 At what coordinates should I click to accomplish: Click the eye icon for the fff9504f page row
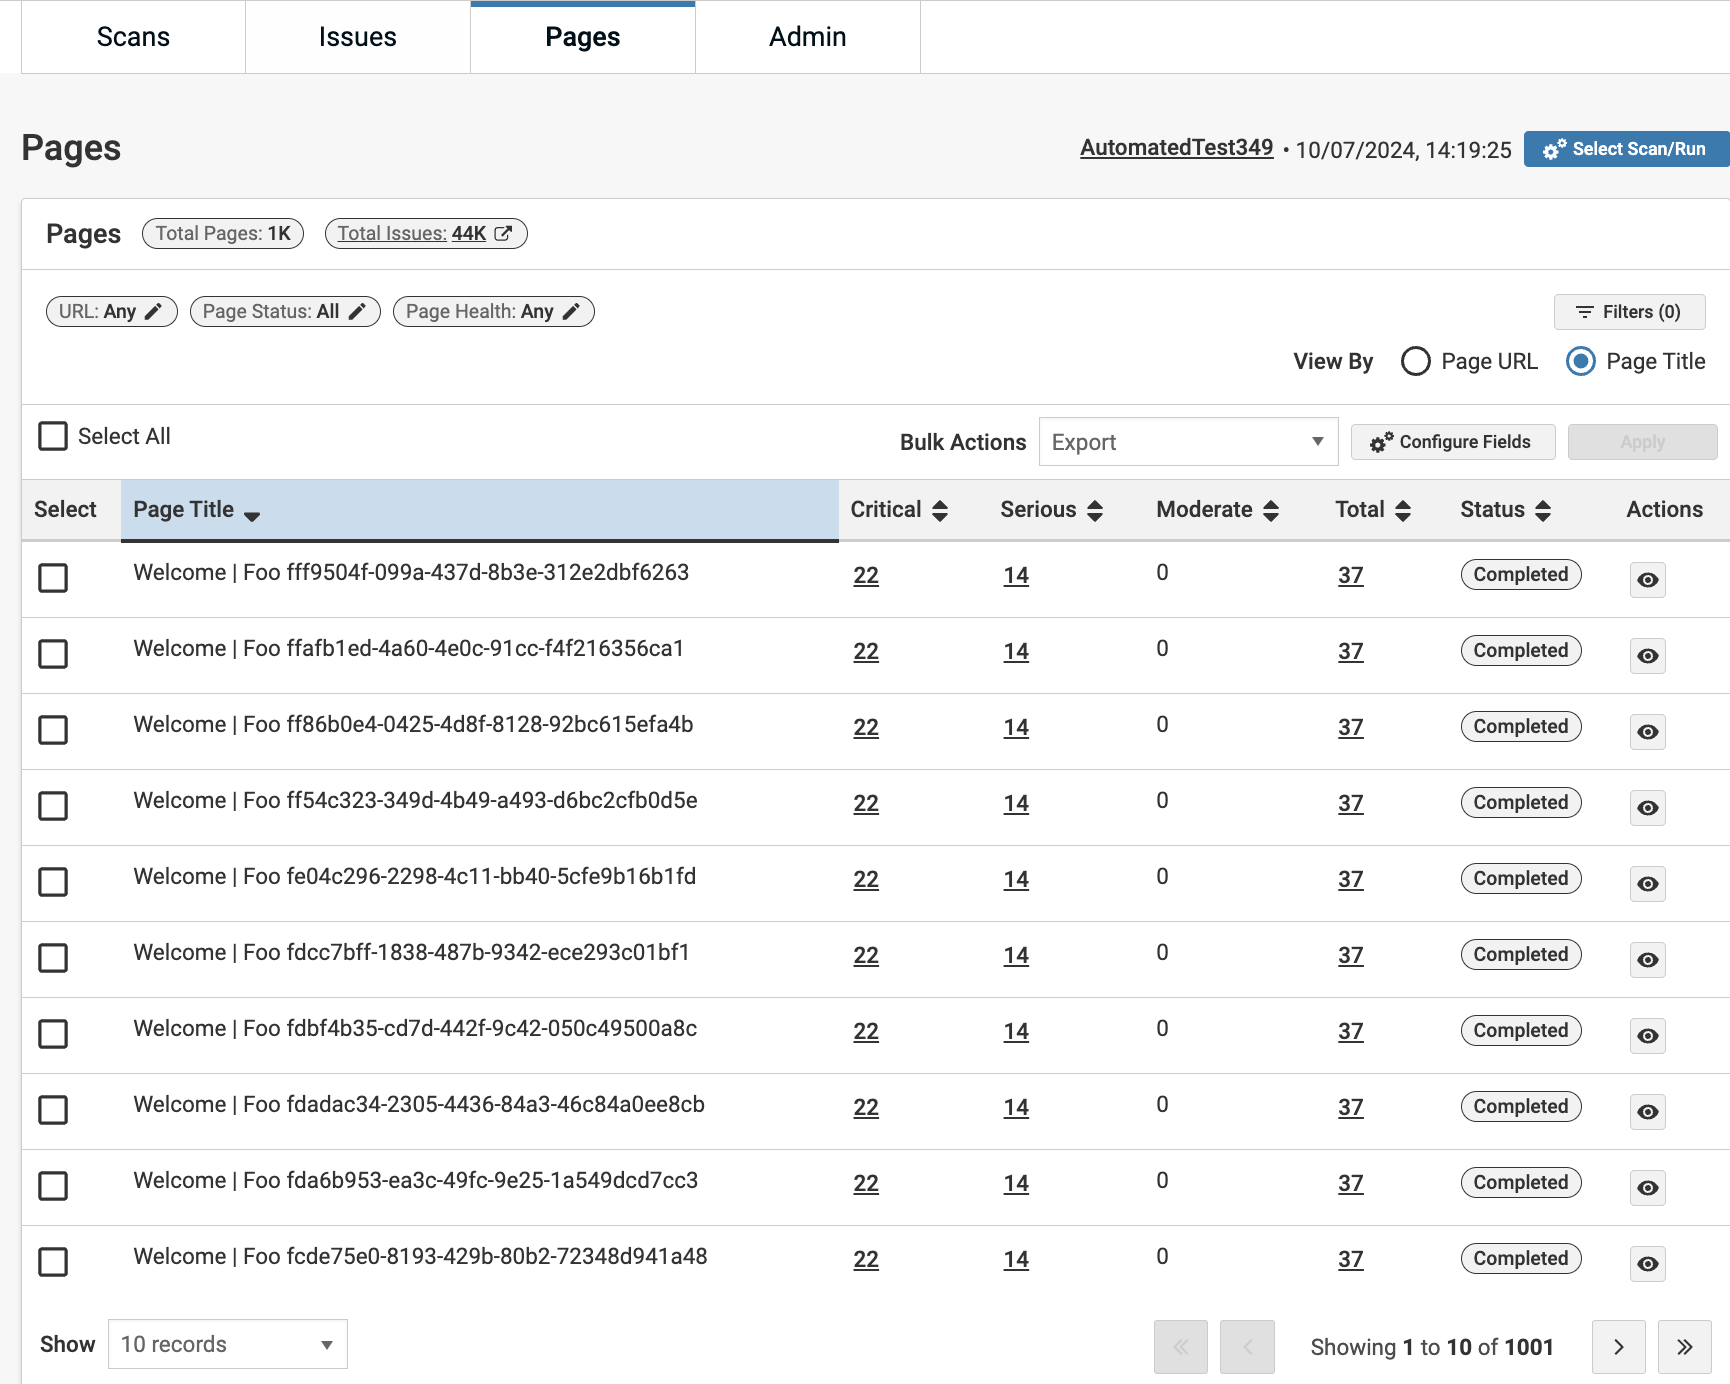tap(1647, 580)
